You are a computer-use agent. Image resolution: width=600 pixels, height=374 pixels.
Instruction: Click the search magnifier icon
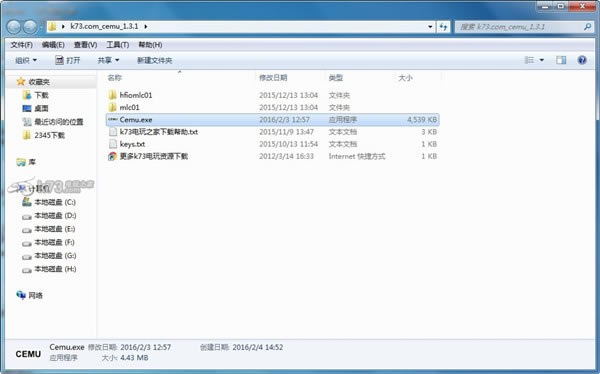tap(587, 27)
